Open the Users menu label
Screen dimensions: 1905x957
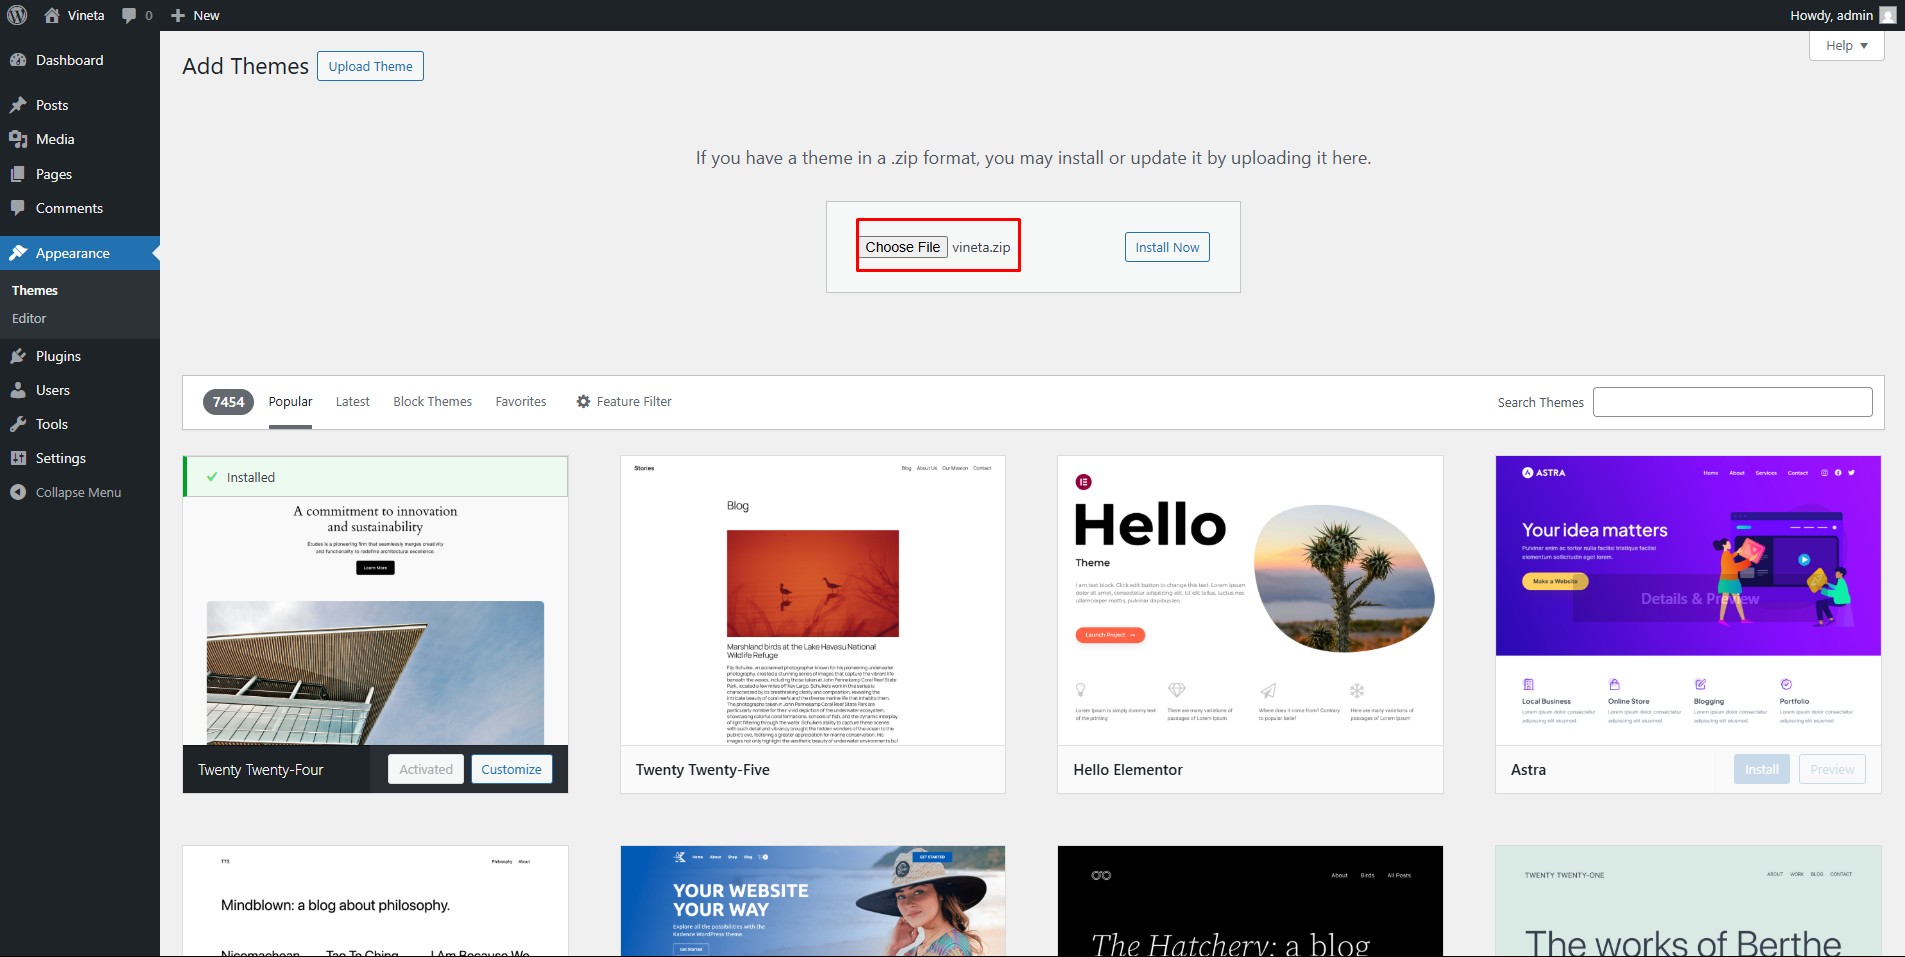click(x=53, y=390)
